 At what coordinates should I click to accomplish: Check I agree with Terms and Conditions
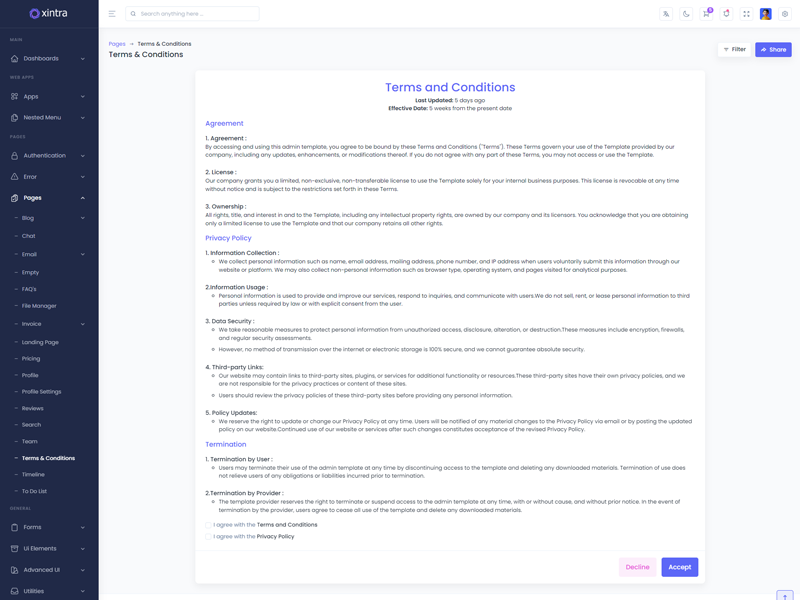pos(209,525)
